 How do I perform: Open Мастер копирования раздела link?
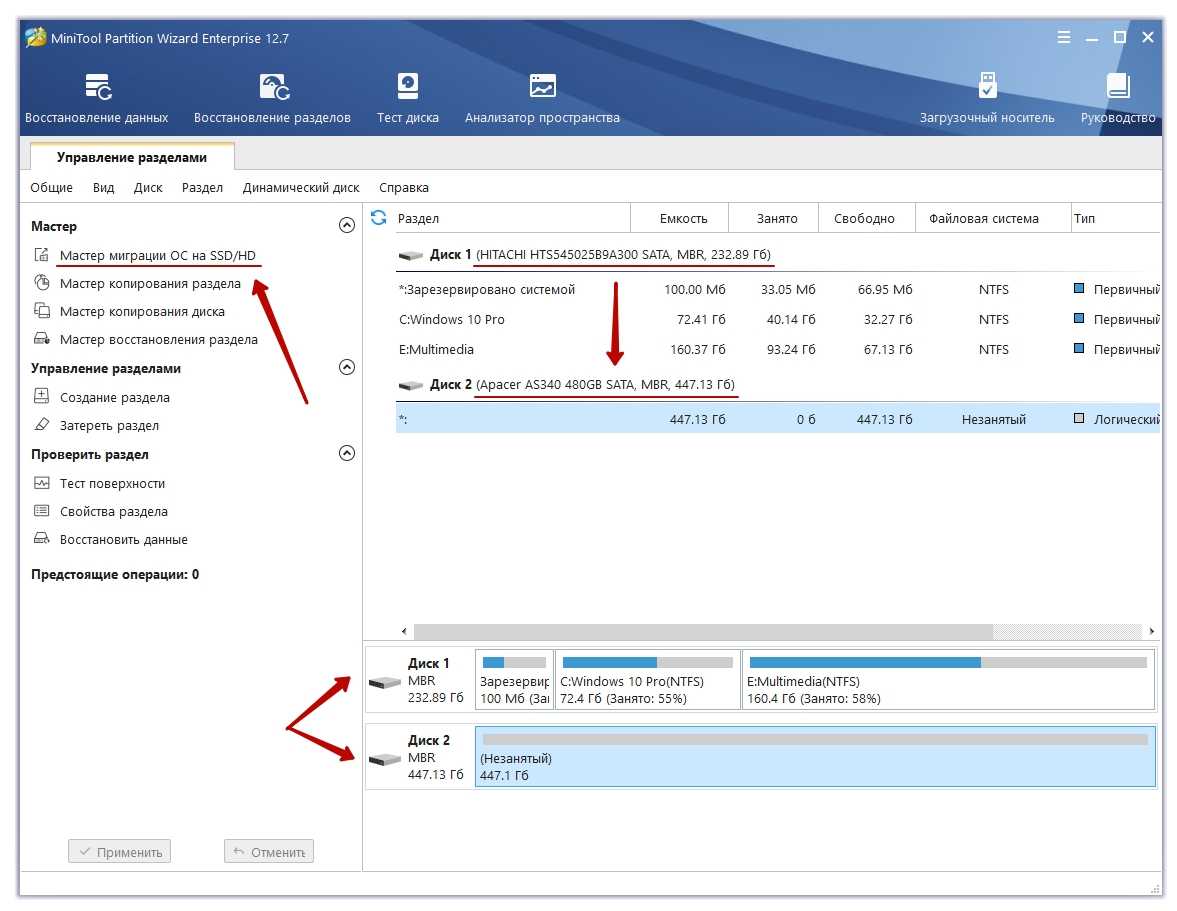click(150, 283)
